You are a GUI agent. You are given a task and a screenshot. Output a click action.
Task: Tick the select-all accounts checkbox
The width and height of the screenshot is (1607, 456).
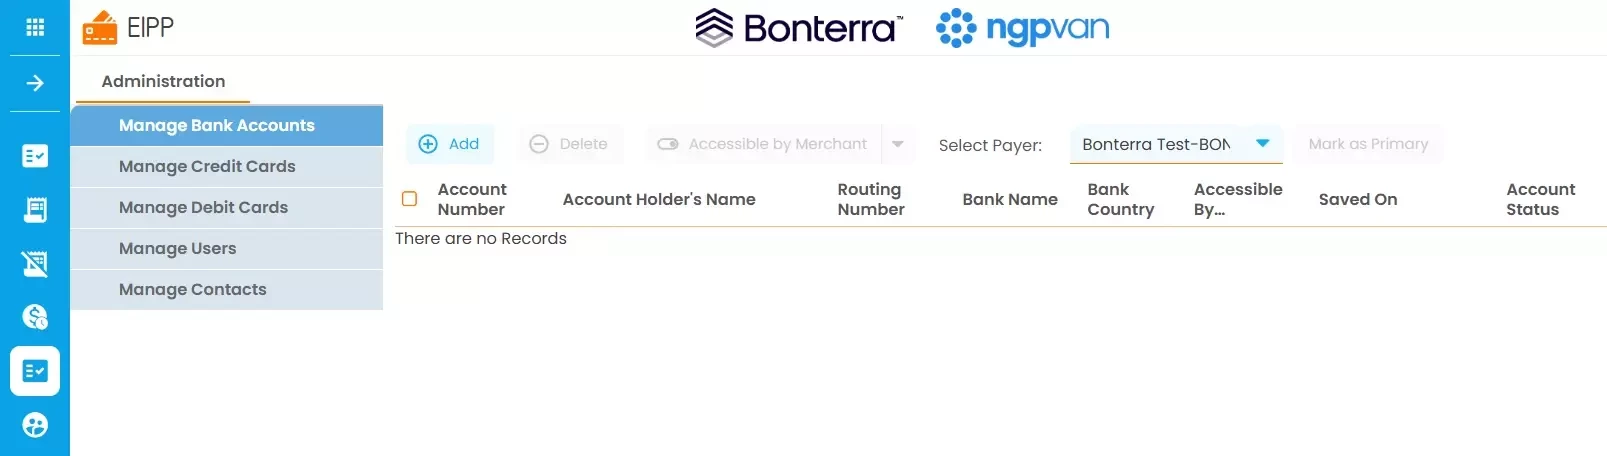[409, 198]
